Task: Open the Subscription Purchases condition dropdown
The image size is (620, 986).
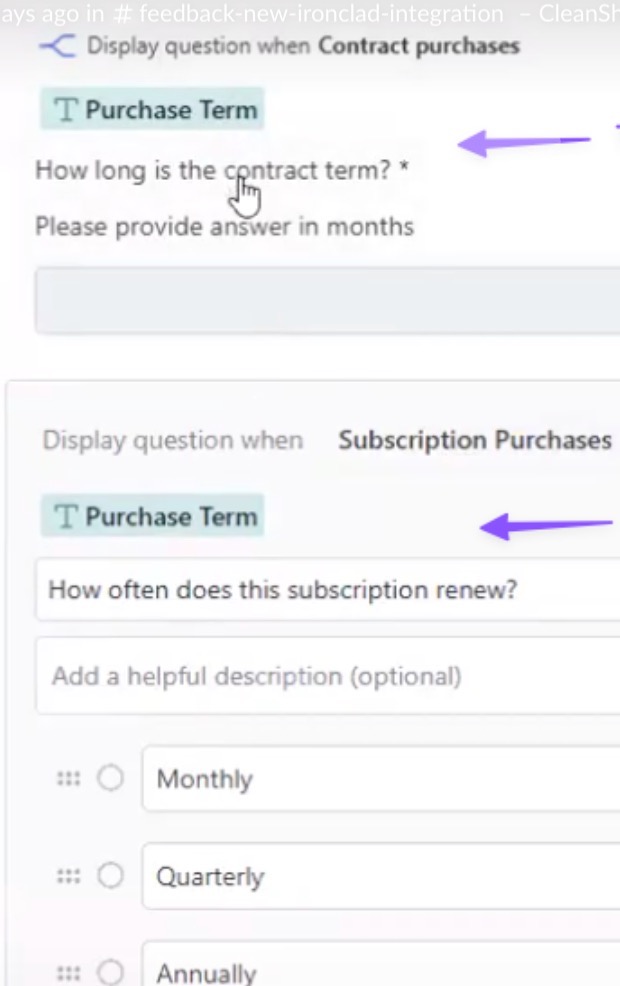Action: 474,441
